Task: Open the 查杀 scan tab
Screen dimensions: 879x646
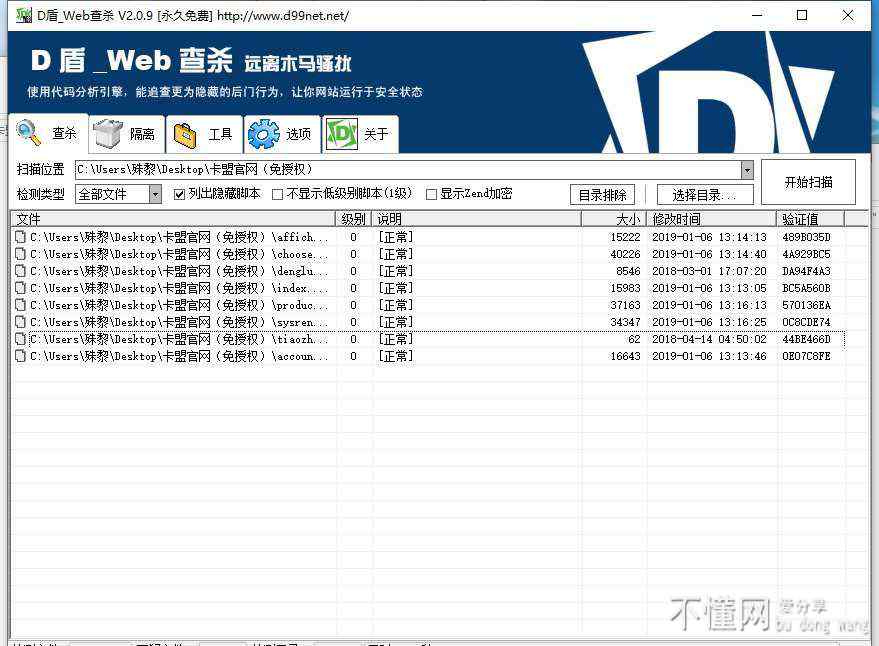Action: point(48,133)
